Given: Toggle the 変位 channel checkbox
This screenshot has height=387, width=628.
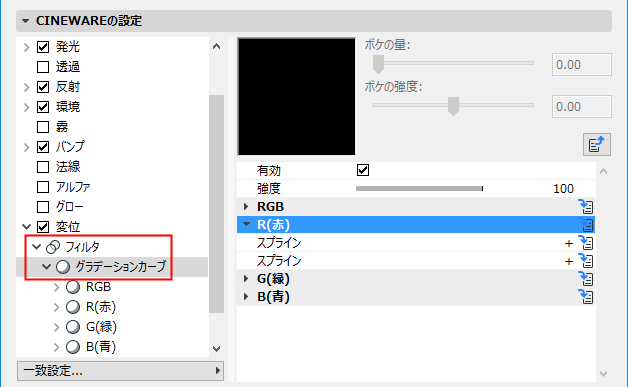Looking at the screenshot, I should coord(43,227).
